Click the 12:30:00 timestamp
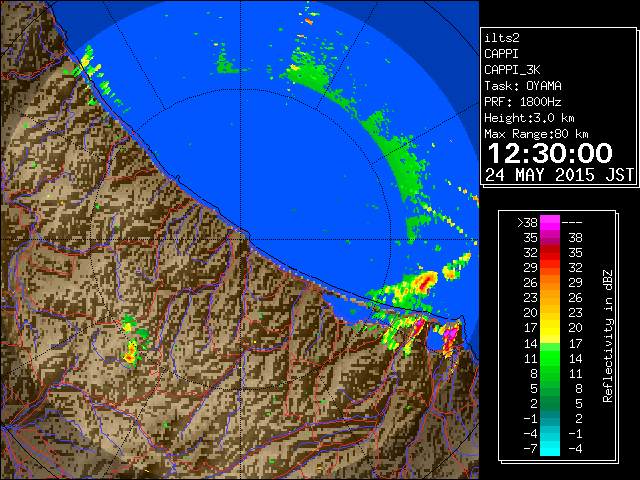 [550, 153]
